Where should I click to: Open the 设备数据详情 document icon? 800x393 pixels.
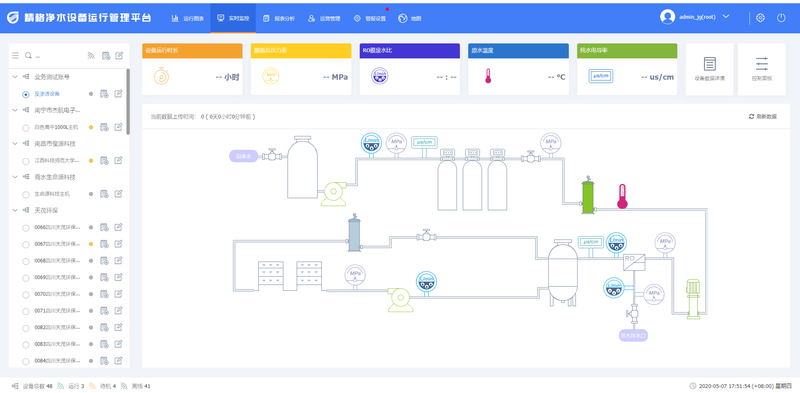[x=710, y=69]
